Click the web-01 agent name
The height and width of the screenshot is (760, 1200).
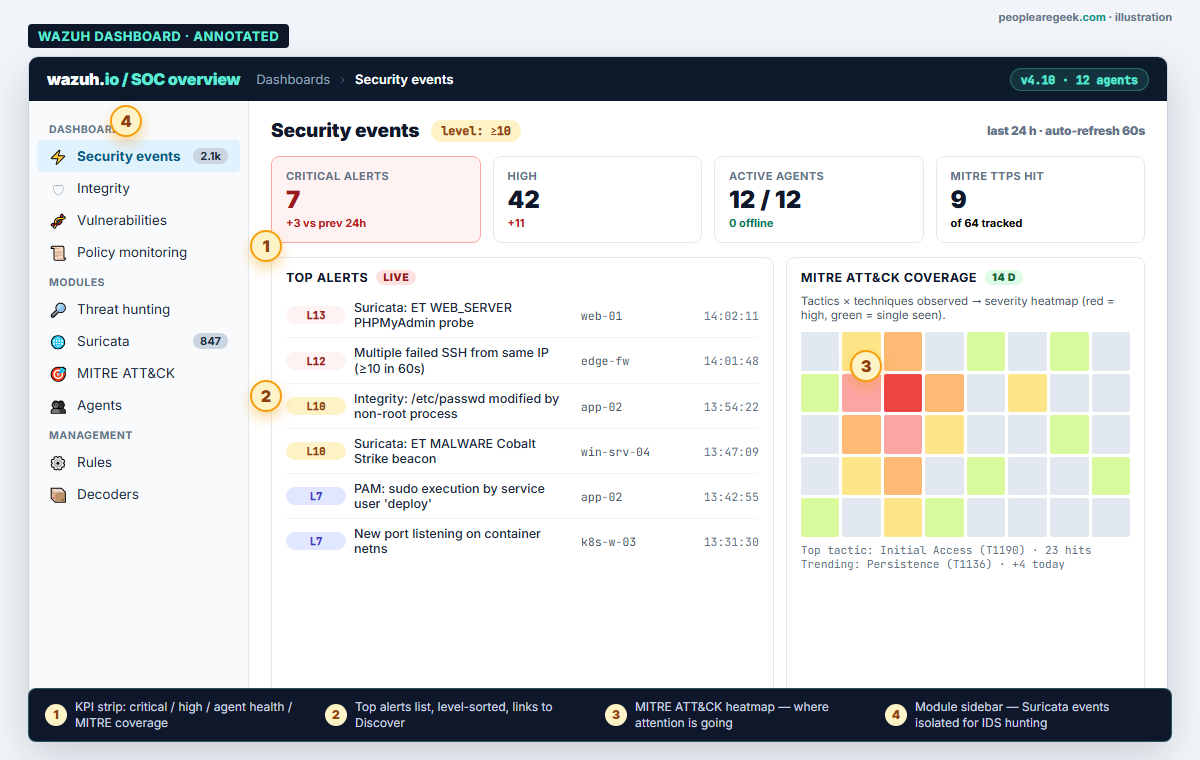coord(601,316)
